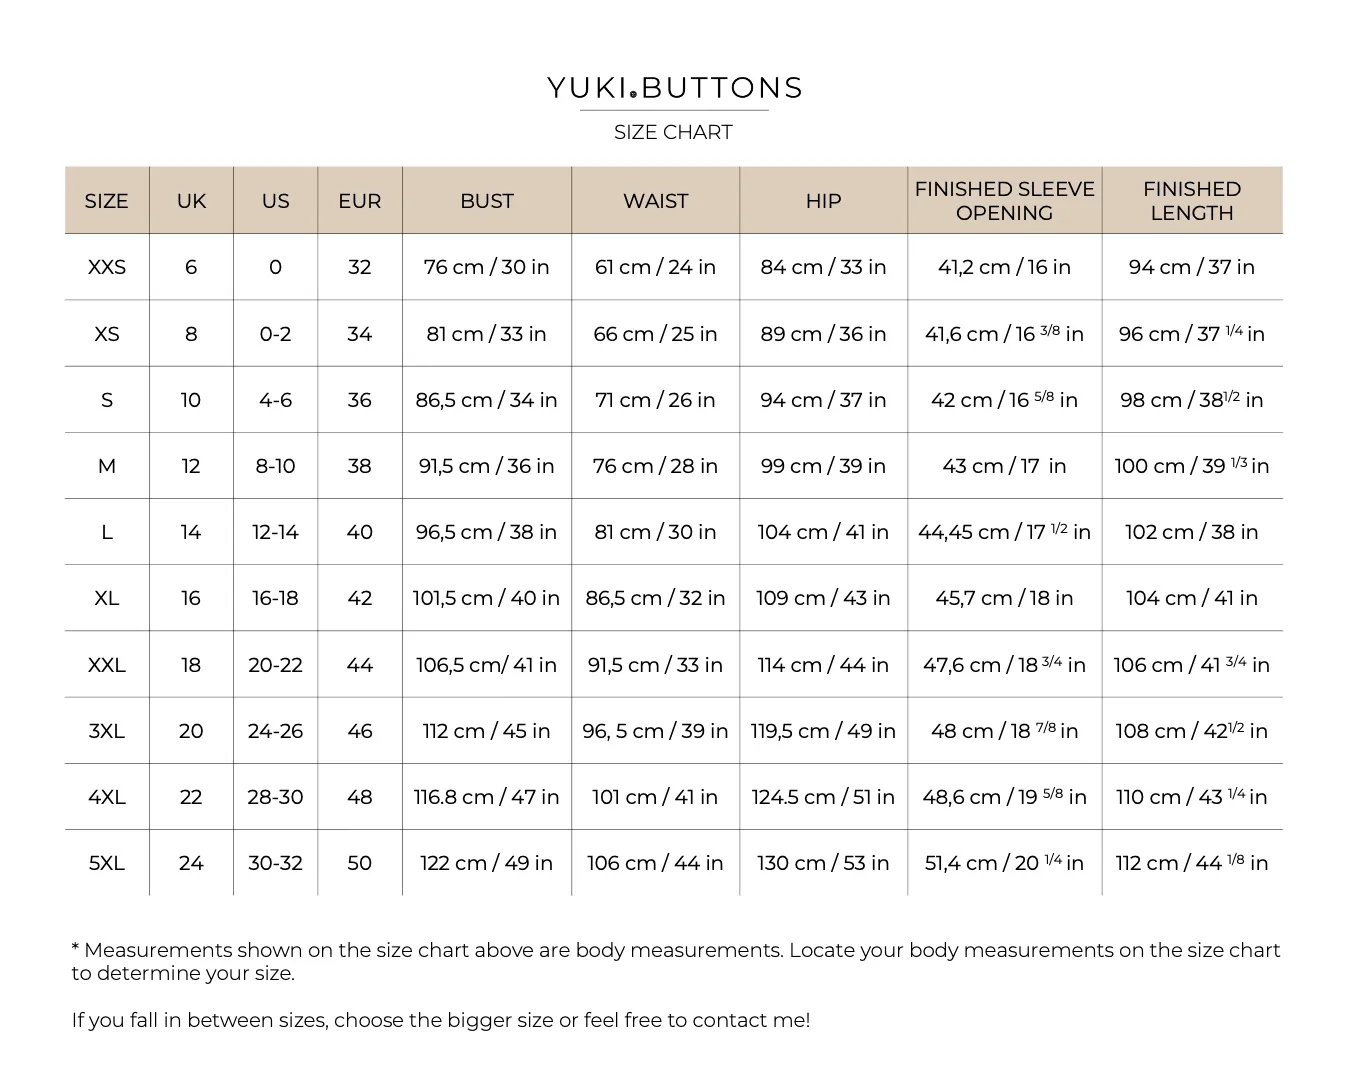The width and height of the screenshot is (1349, 1080).
Task: Select the FINISHED LENGTH column header
Action: click(x=1192, y=201)
